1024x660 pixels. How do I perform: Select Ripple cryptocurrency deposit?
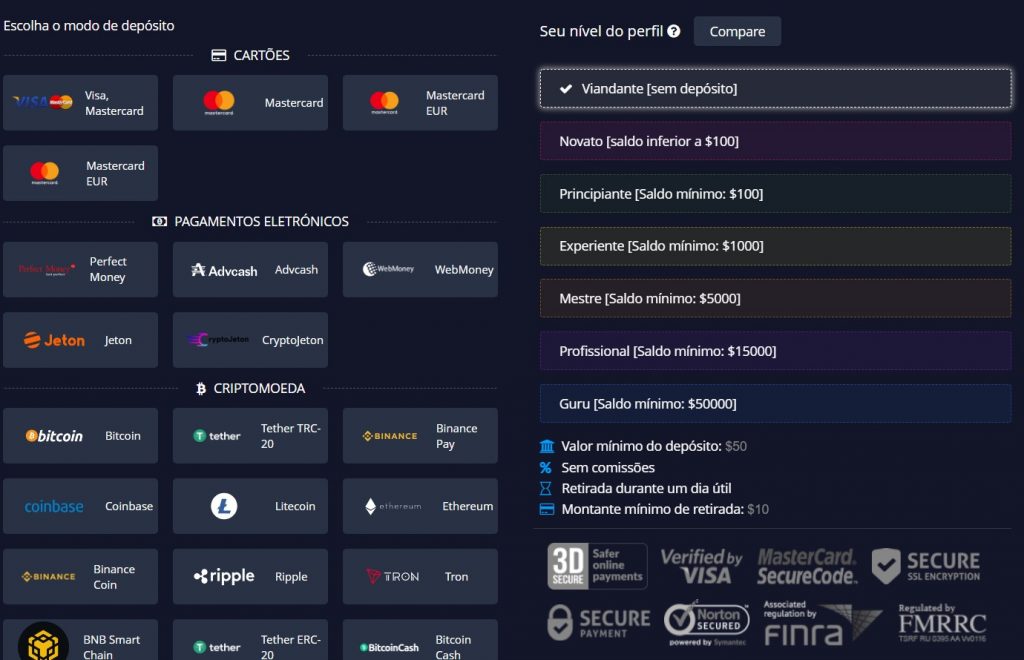250,576
